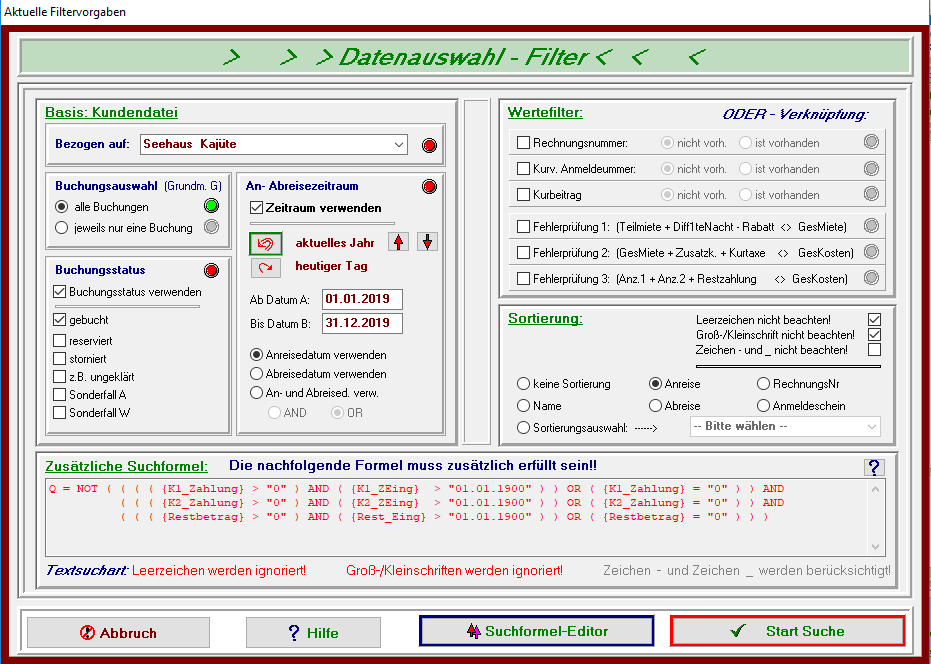Click the red indicator beside Bezogen auf
This screenshot has width=931, height=664.
(x=429, y=146)
